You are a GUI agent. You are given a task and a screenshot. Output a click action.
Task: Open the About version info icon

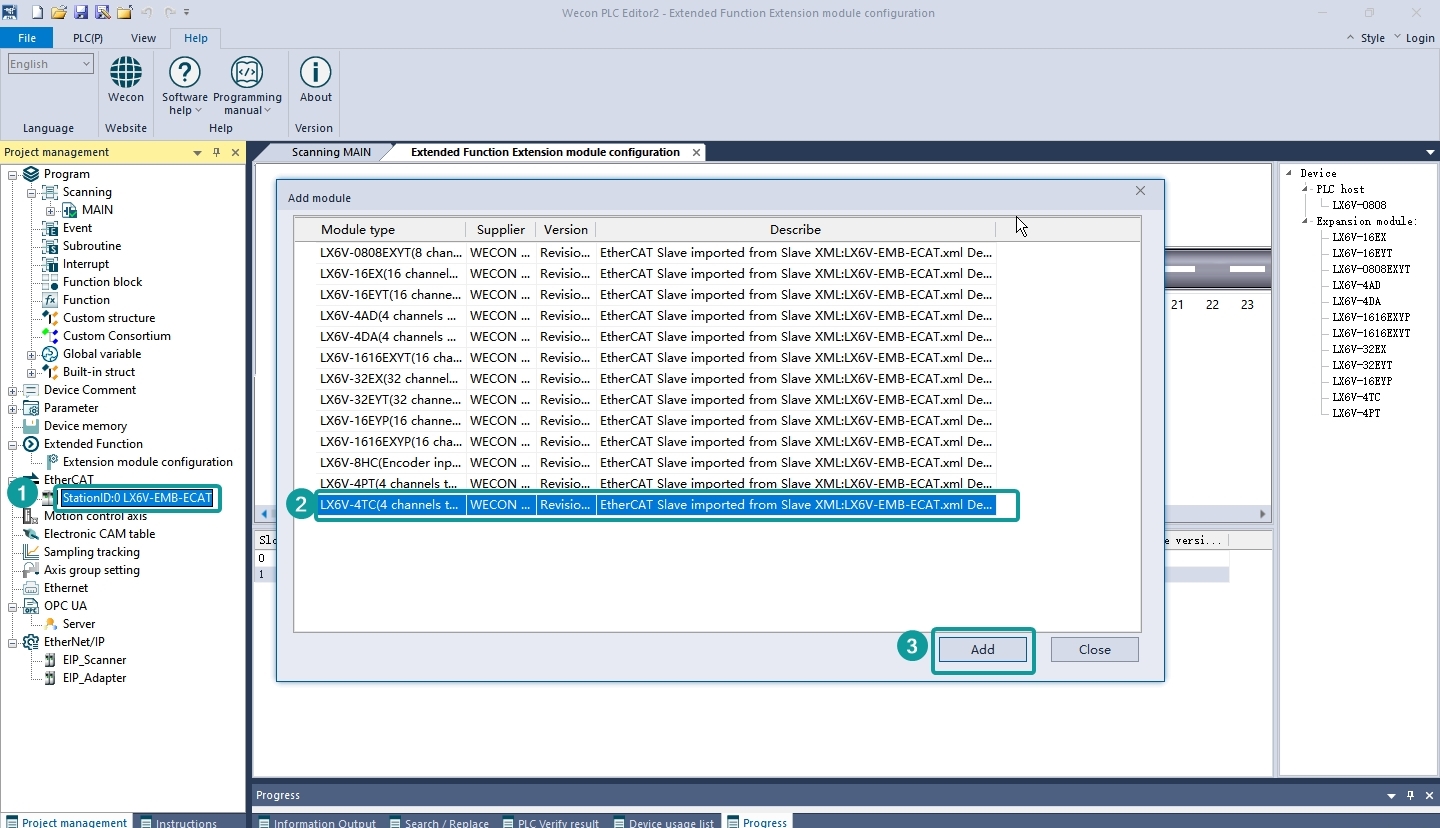pyautogui.click(x=315, y=72)
